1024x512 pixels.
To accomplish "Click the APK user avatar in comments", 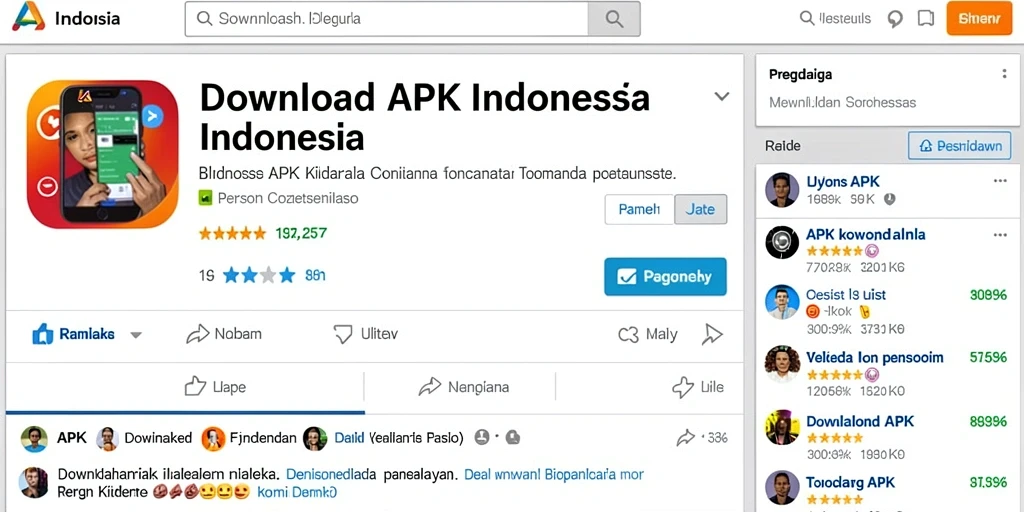I will [x=34, y=439].
